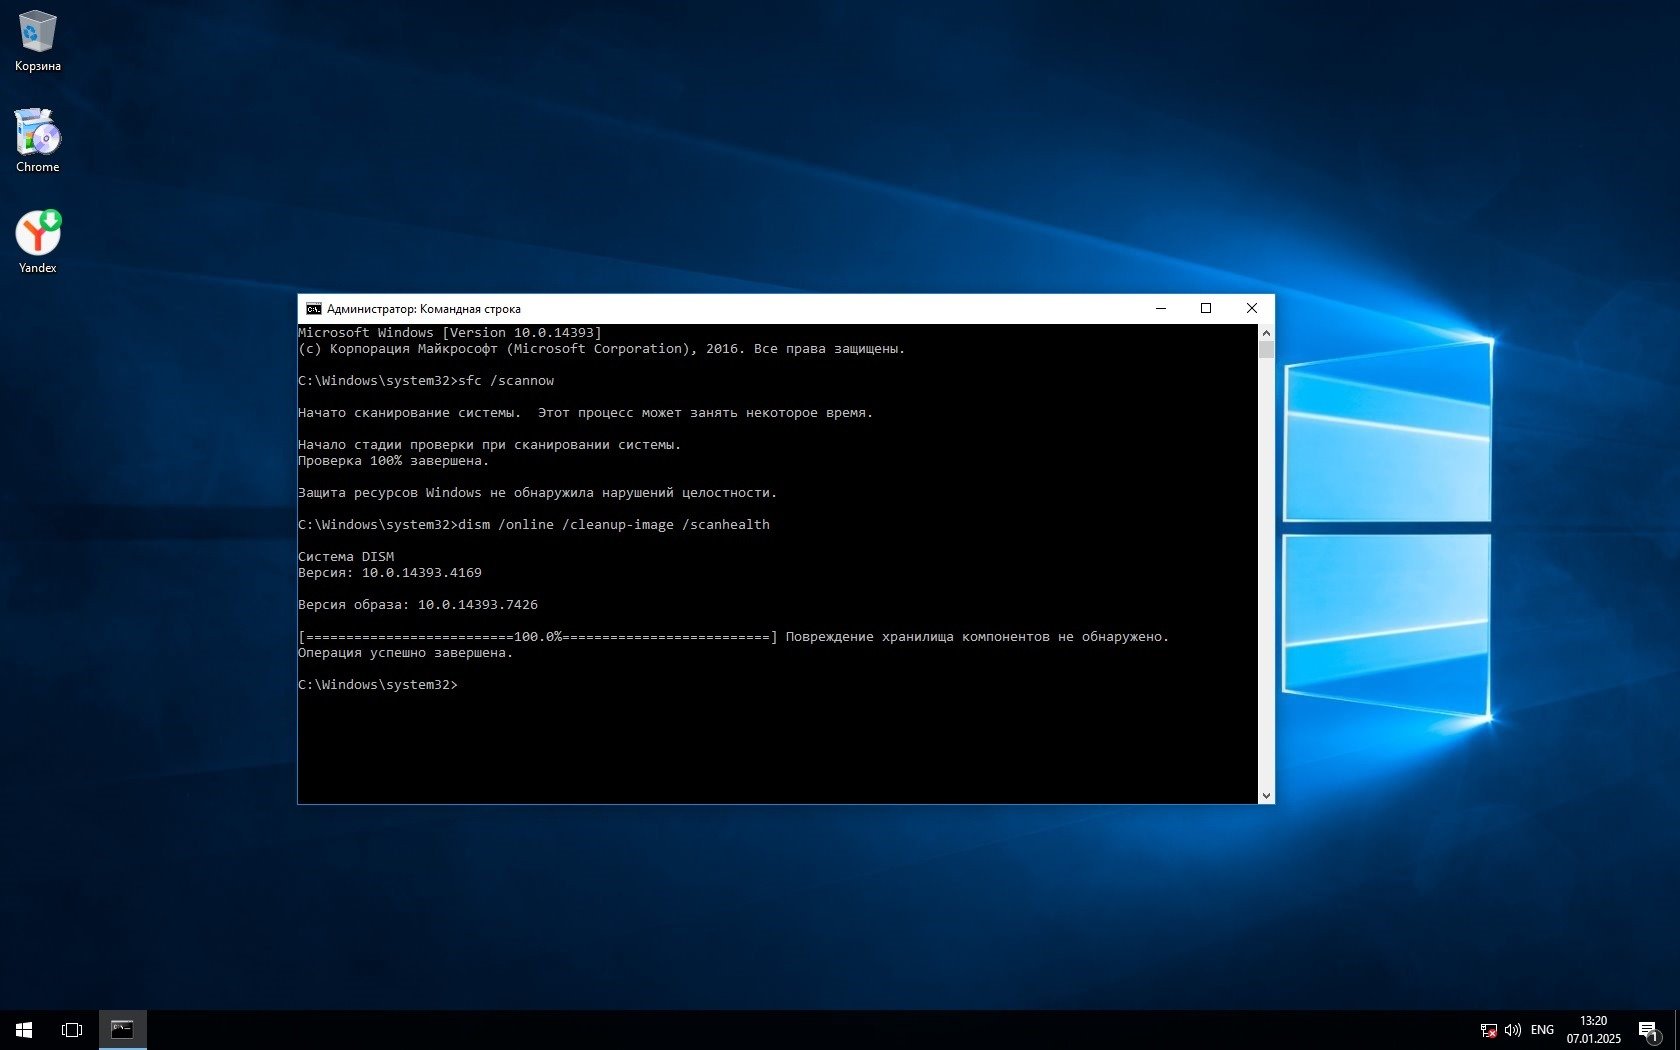Click the console scrollbar down arrow

point(1266,796)
